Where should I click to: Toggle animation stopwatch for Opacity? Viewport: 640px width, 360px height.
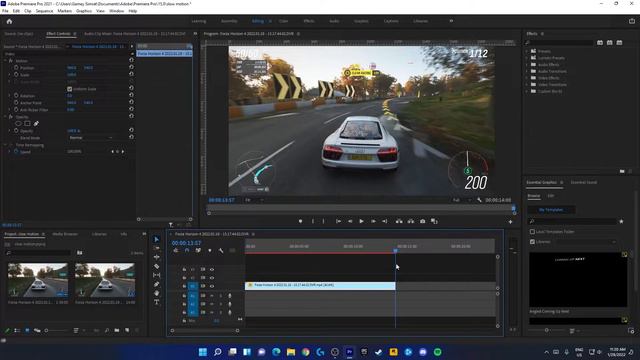pyautogui.click(x=16, y=131)
